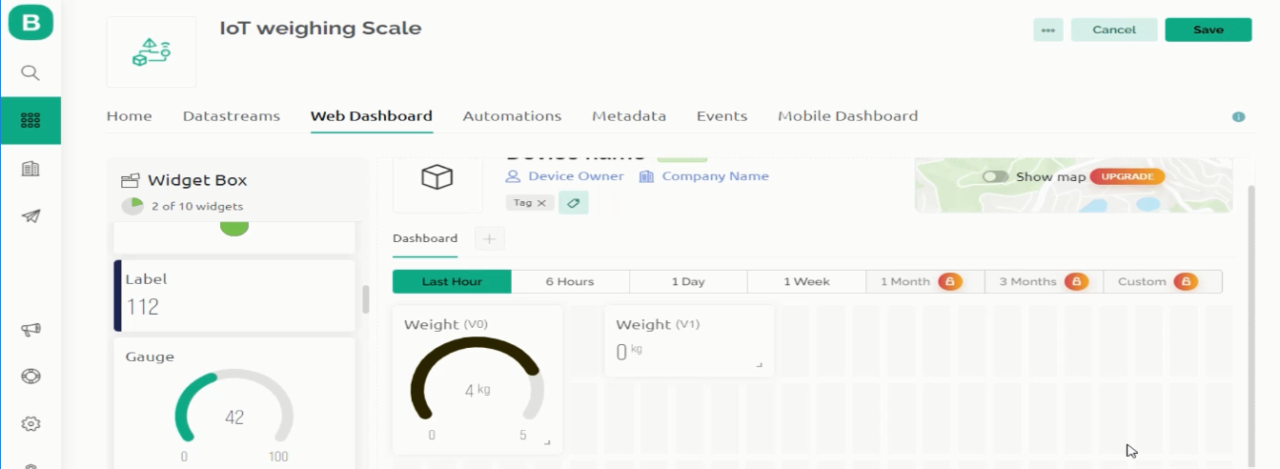
Task: Select the 1 Week time range
Action: (806, 282)
